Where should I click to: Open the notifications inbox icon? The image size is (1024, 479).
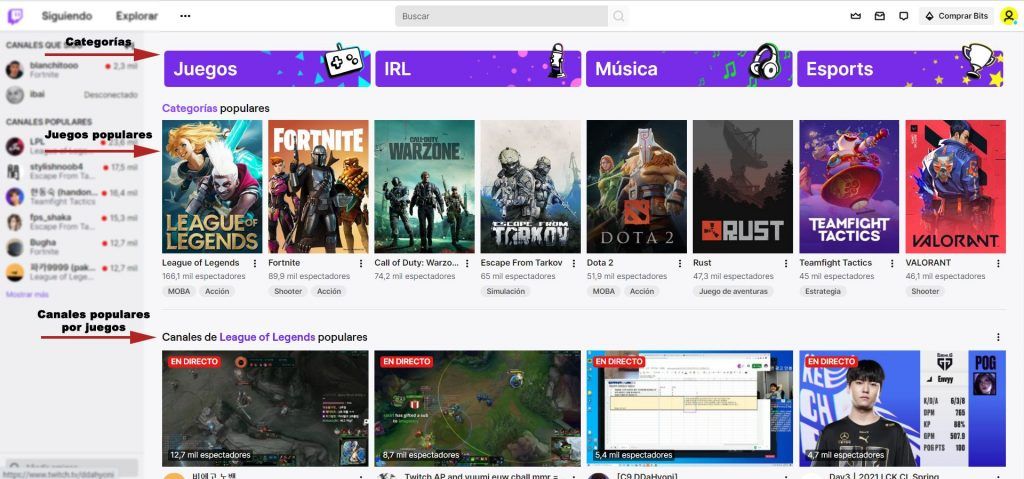pos(880,16)
